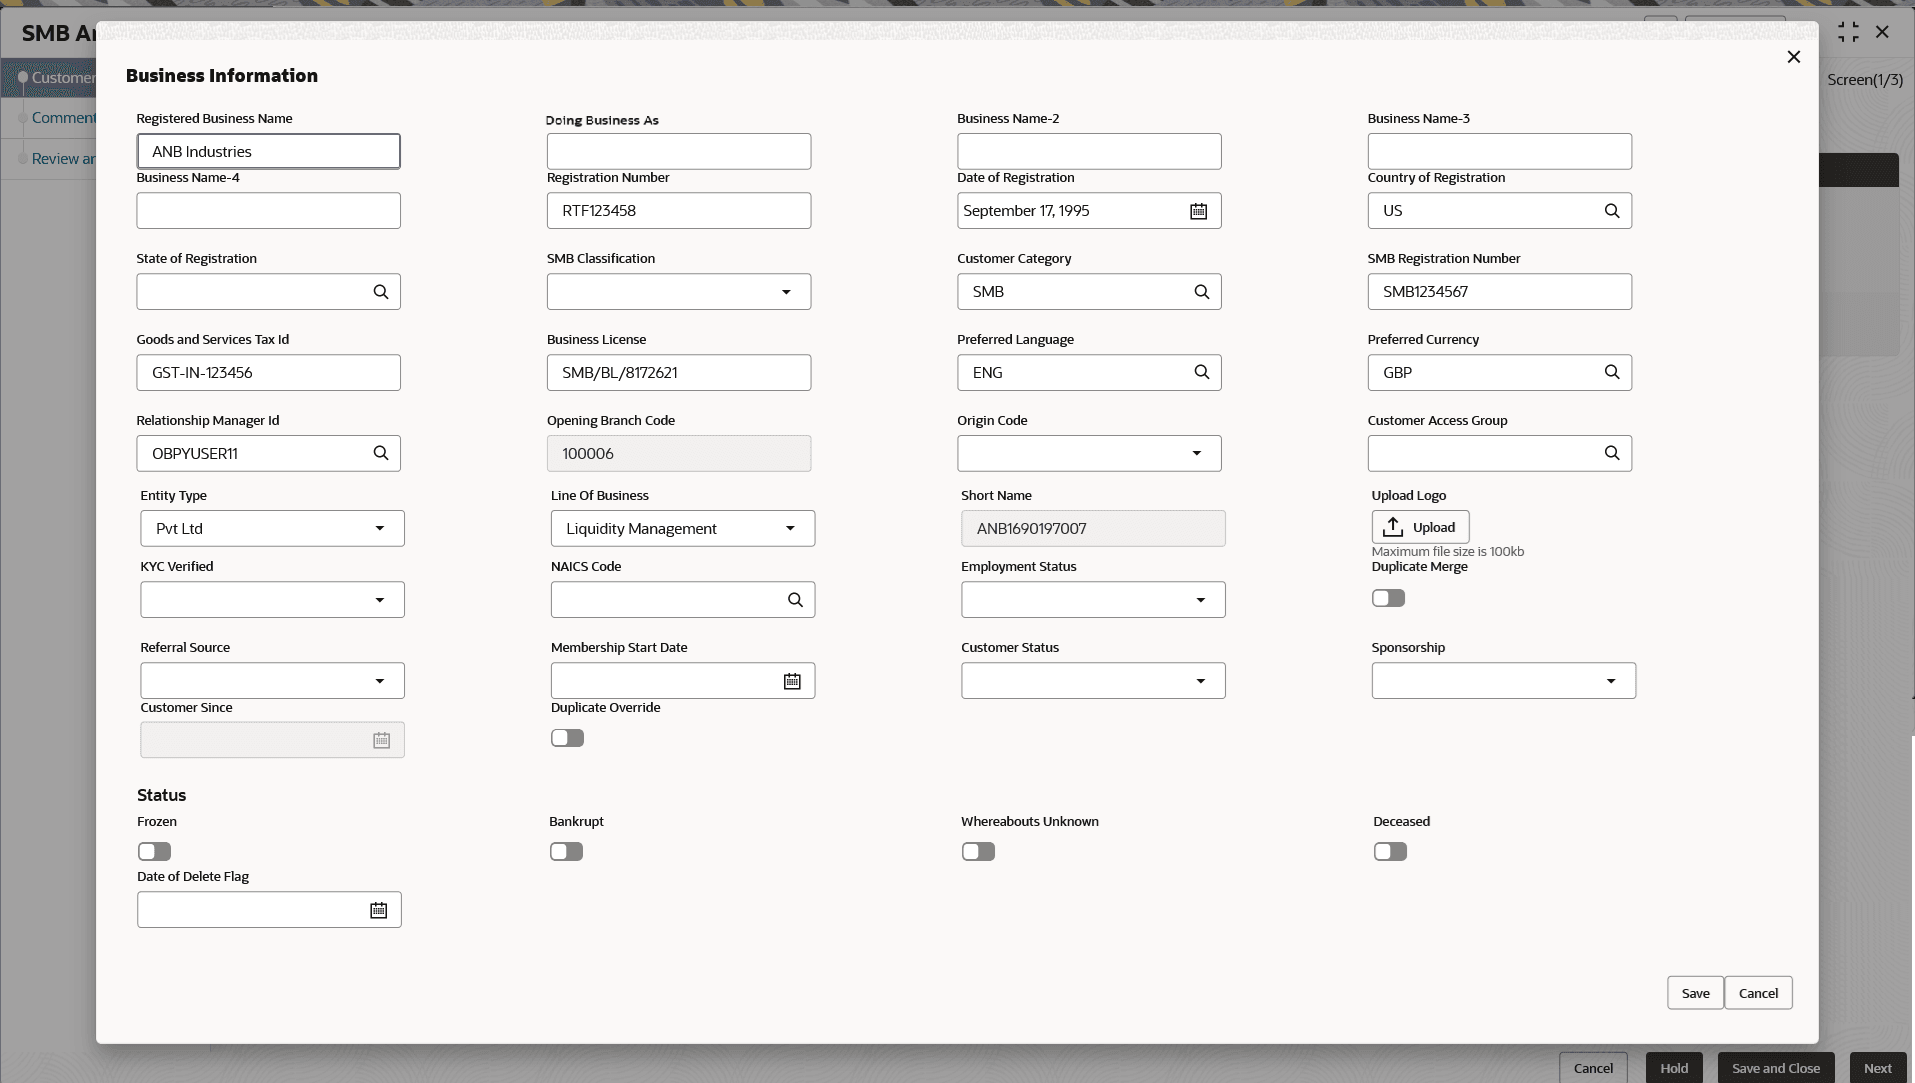Switch on the Deceased status toggle
This screenshot has height=1083, width=1915.
click(x=1390, y=851)
